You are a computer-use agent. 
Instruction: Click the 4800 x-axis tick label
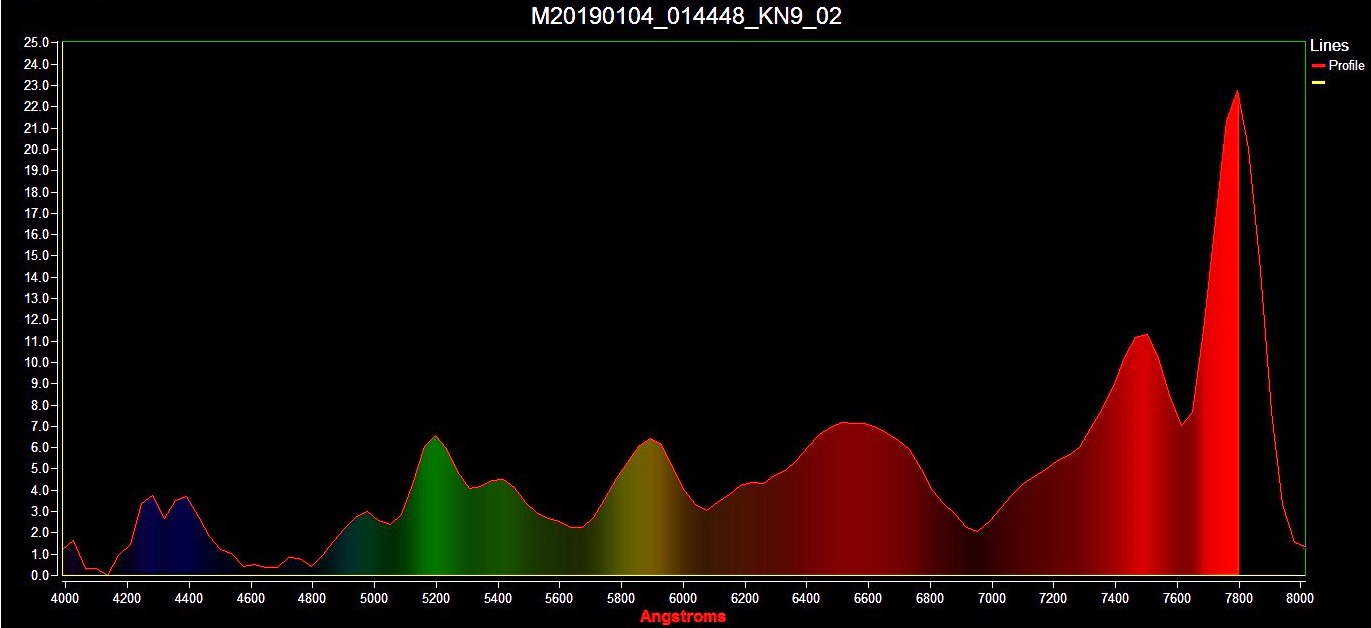313,597
